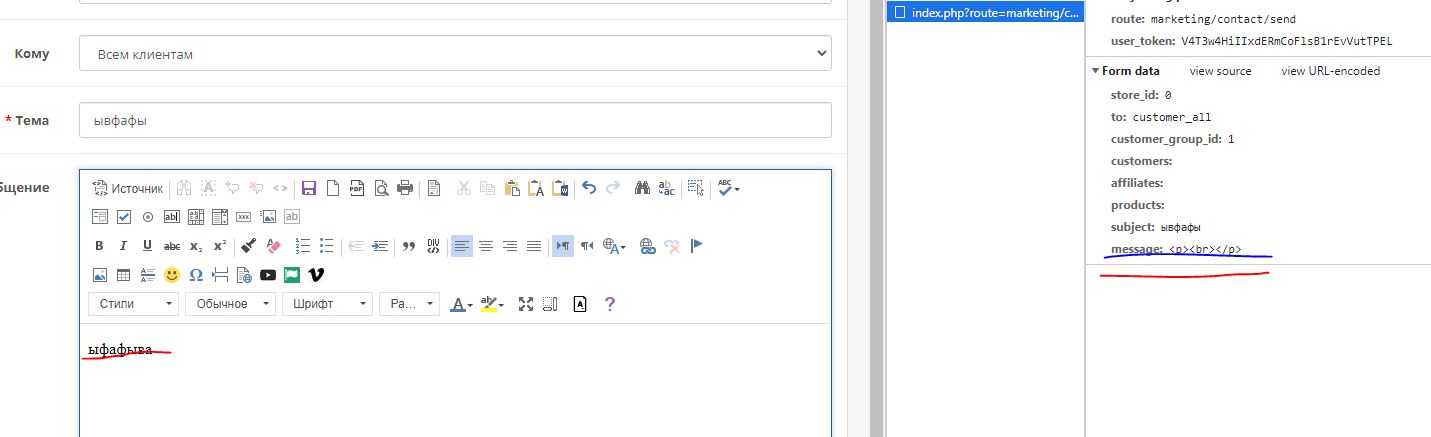Image resolution: width=1431 pixels, height=437 pixels.
Task: Toggle Bold formatting
Action: (x=99, y=246)
